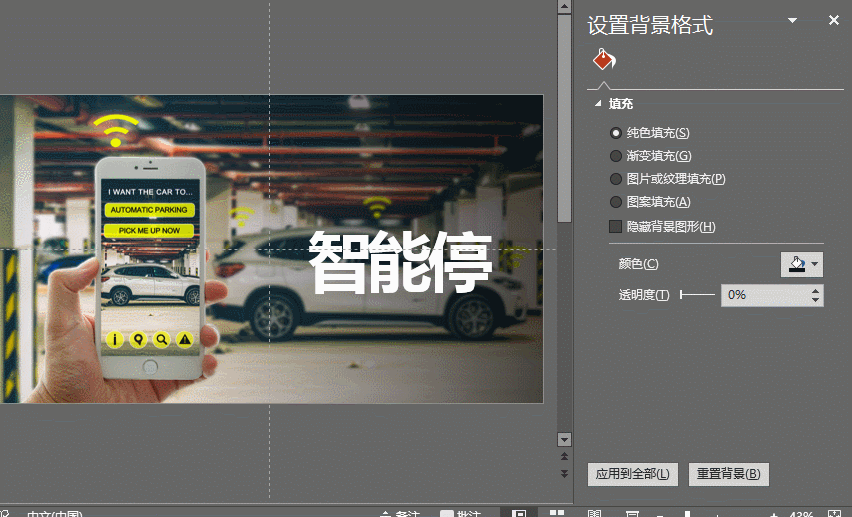
Task: Focus the transparency 0% input field
Action: pos(765,295)
